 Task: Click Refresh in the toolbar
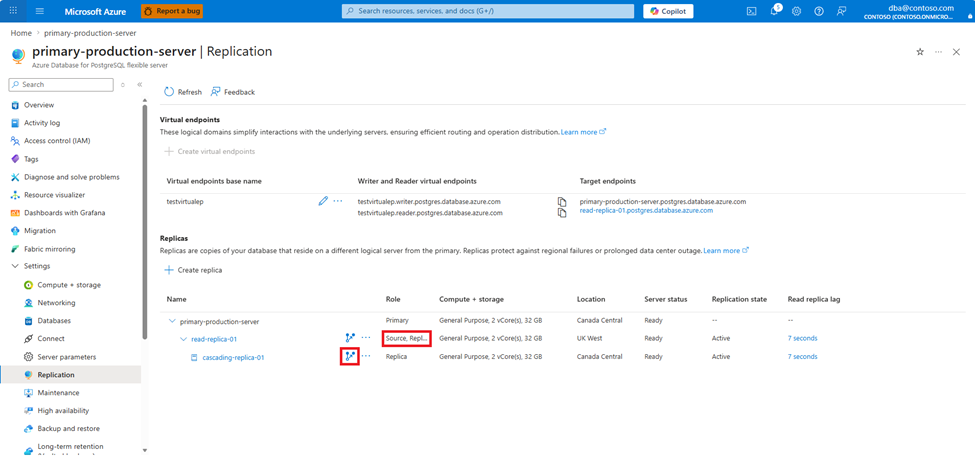(183, 92)
